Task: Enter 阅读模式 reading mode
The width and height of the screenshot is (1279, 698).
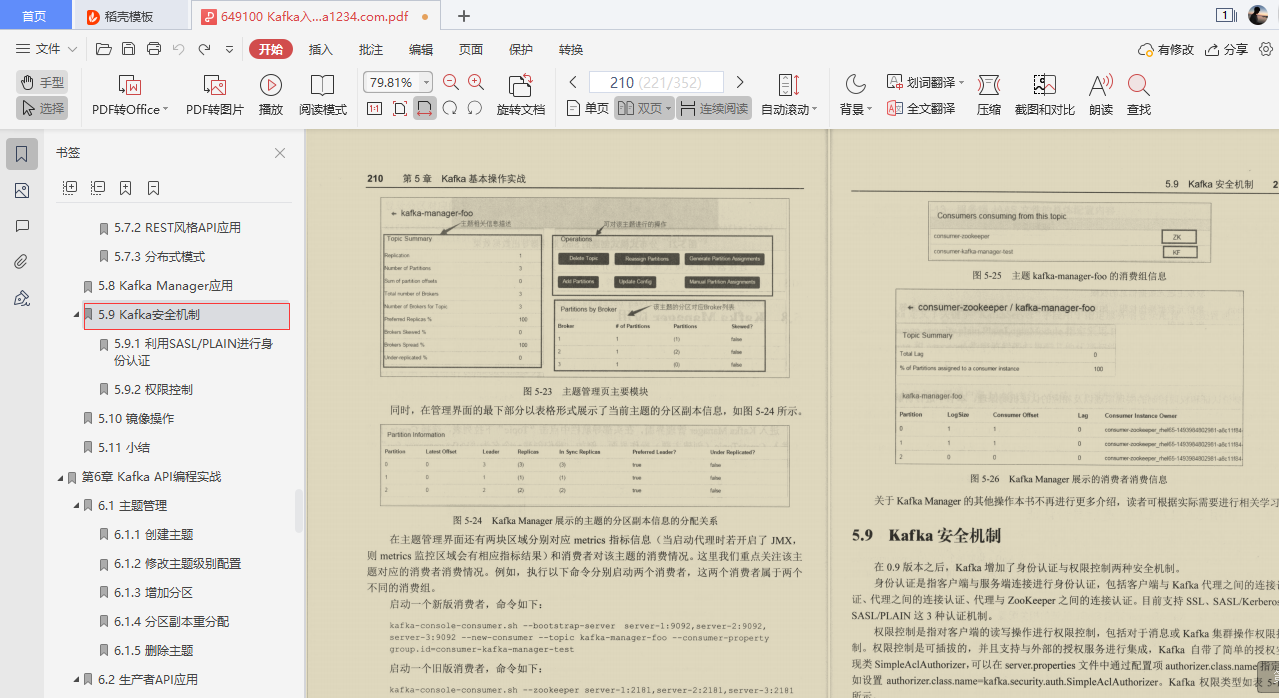Action: click(323, 95)
